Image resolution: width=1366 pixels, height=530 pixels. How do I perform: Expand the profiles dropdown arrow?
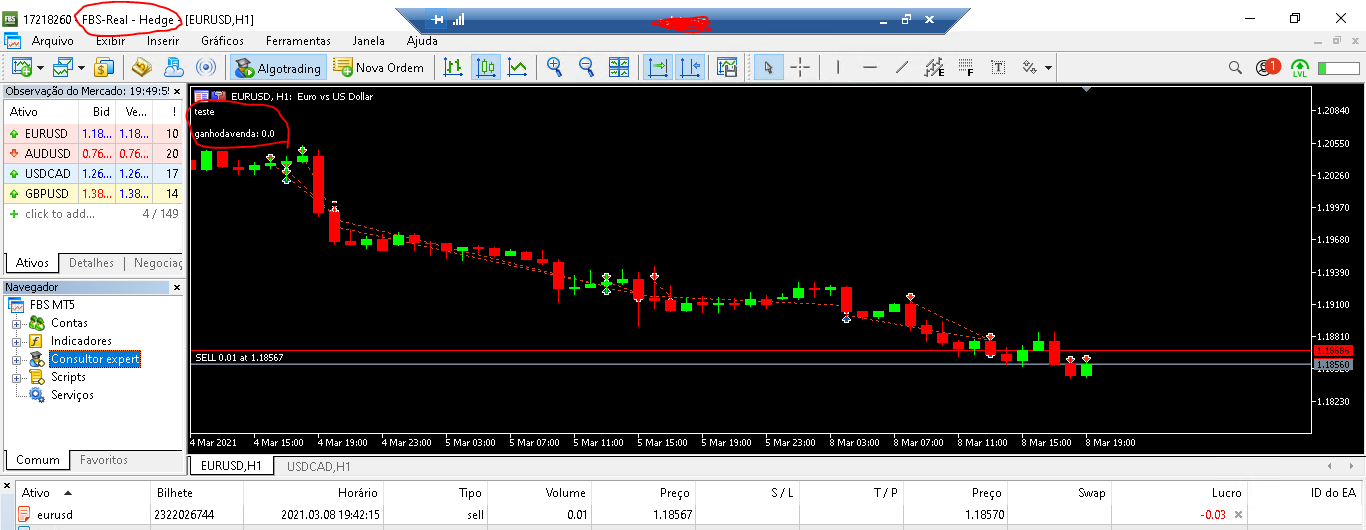[81, 68]
